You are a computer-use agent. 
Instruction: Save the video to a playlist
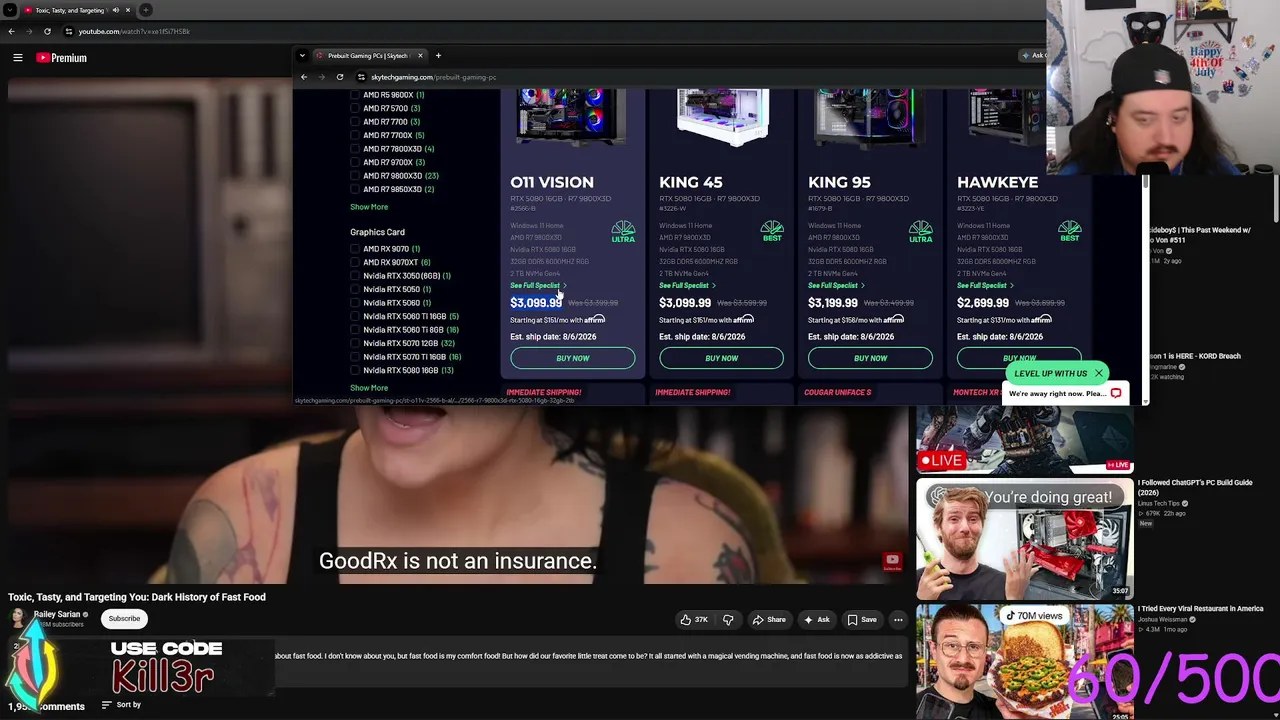(x=862, y=620)
